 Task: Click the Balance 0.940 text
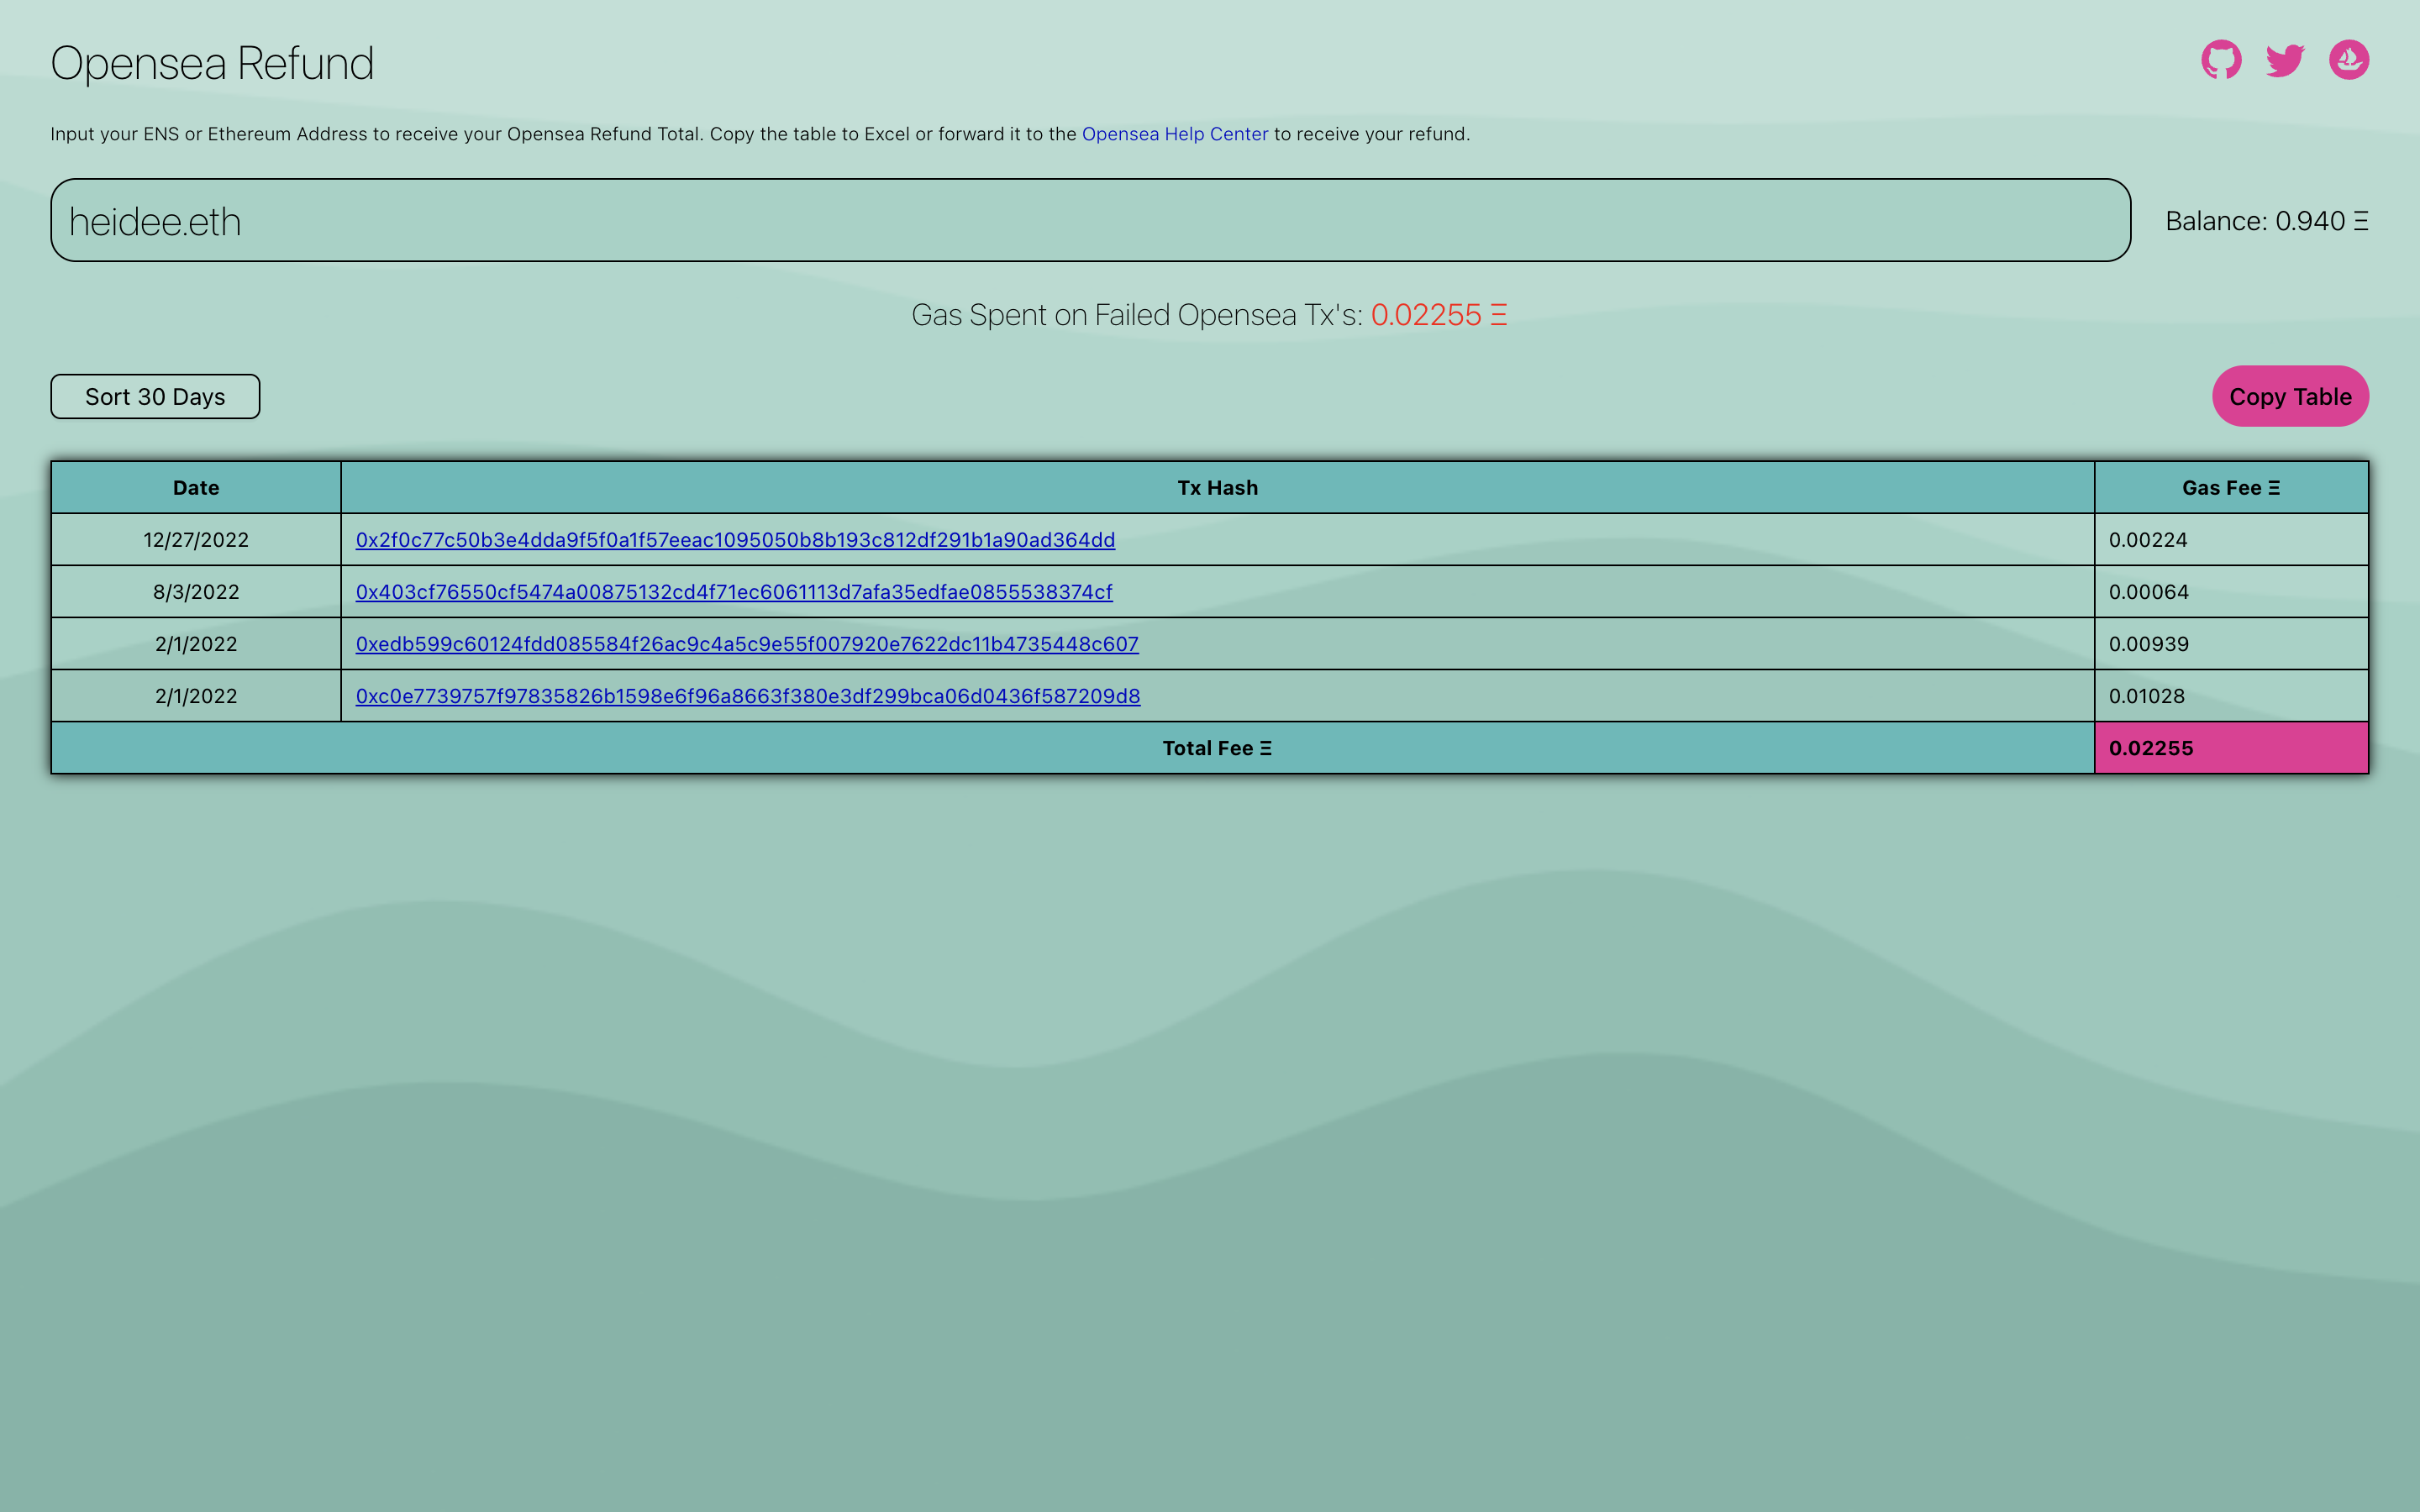(x=2265, y=221)
